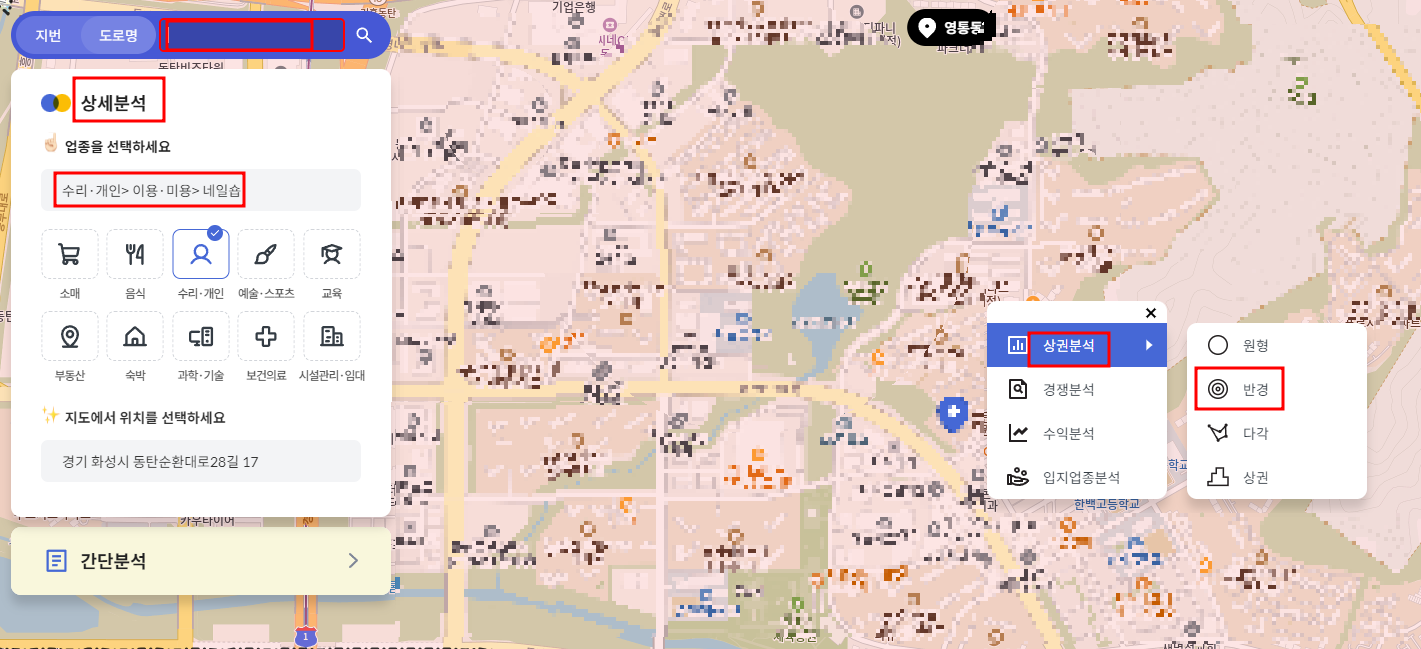
Task: Click the 지도에서 위치를 선택하세요 label
Action: (x=145, y=417)
